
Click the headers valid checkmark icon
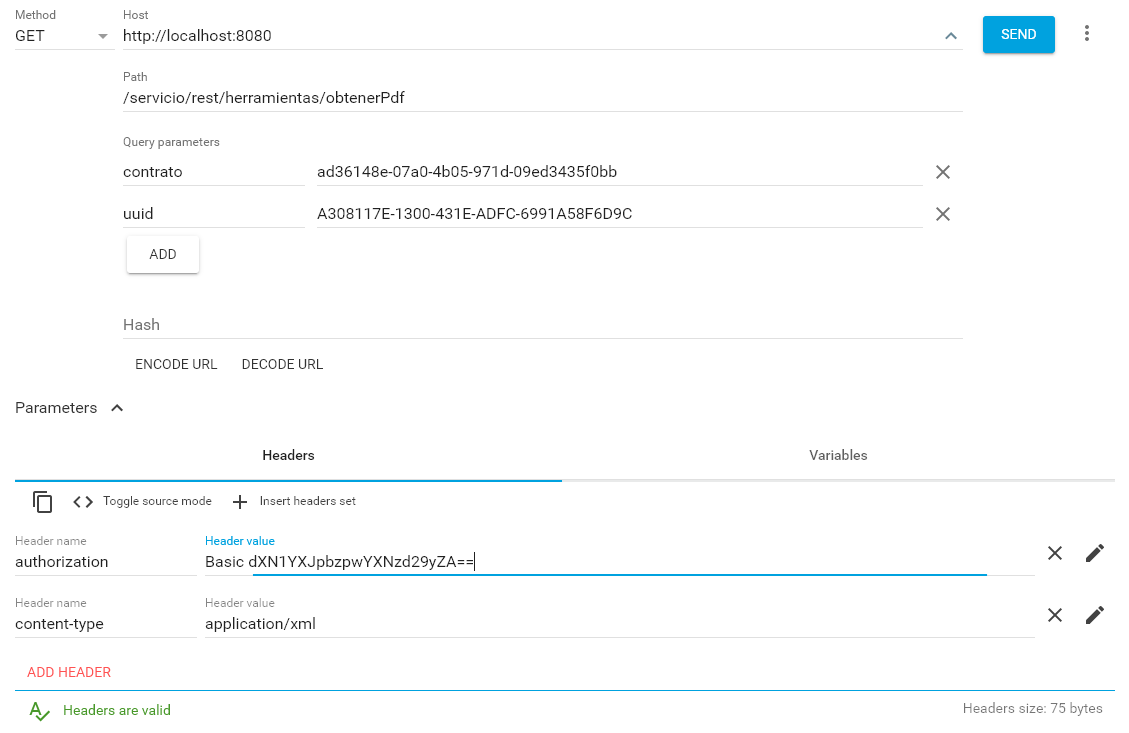click(x=38, y=710)
